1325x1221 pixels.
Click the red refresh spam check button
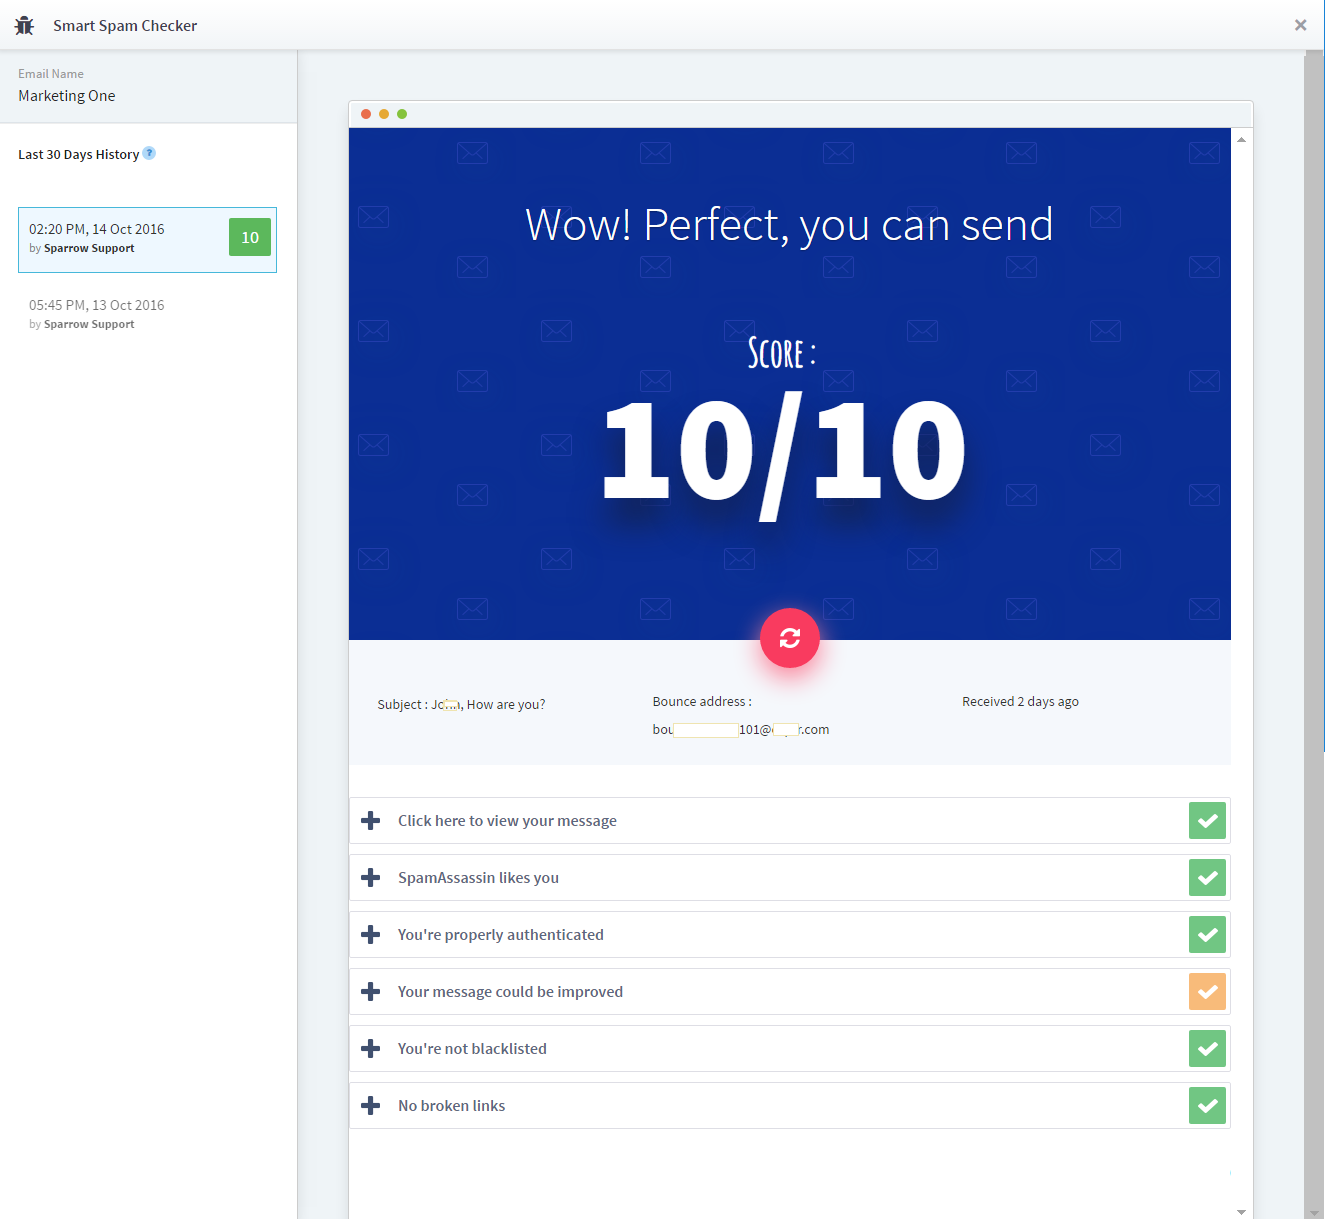790,638
